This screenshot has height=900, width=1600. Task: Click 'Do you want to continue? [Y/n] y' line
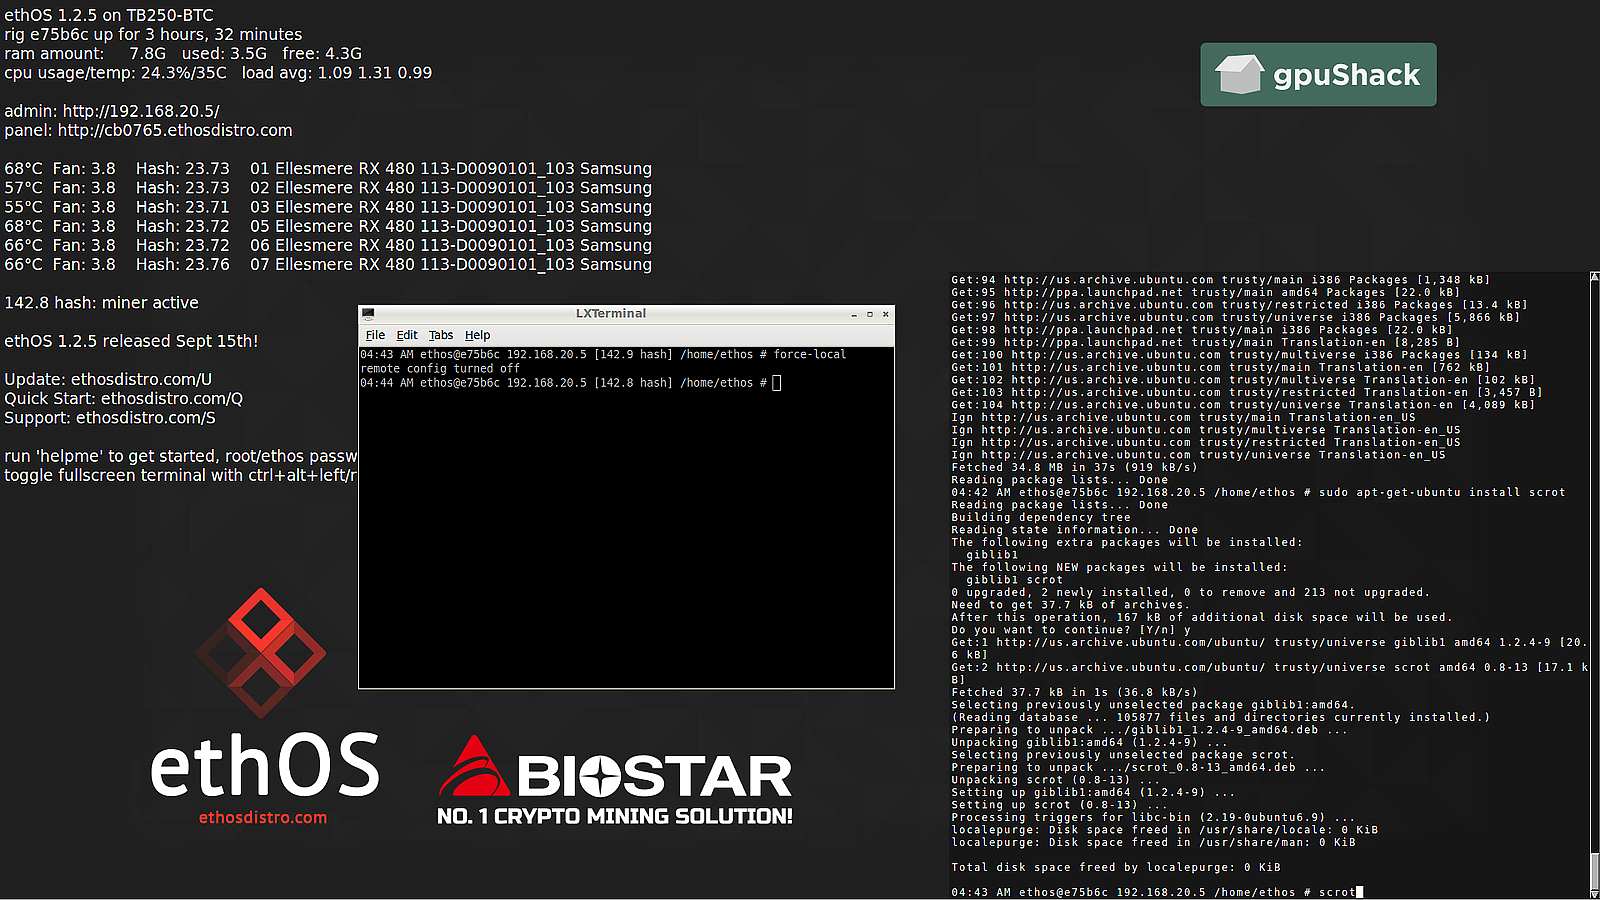pos(1071,630)
